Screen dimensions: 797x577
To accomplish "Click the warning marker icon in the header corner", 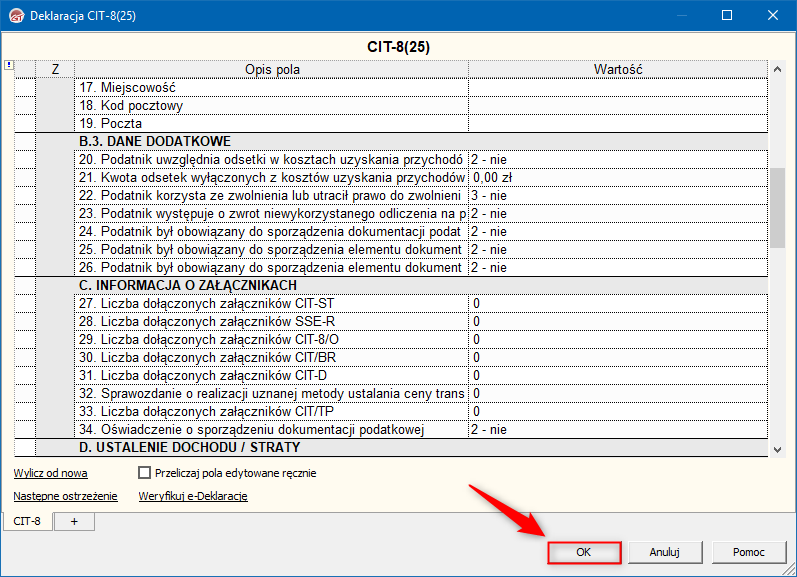I will 9,65.
